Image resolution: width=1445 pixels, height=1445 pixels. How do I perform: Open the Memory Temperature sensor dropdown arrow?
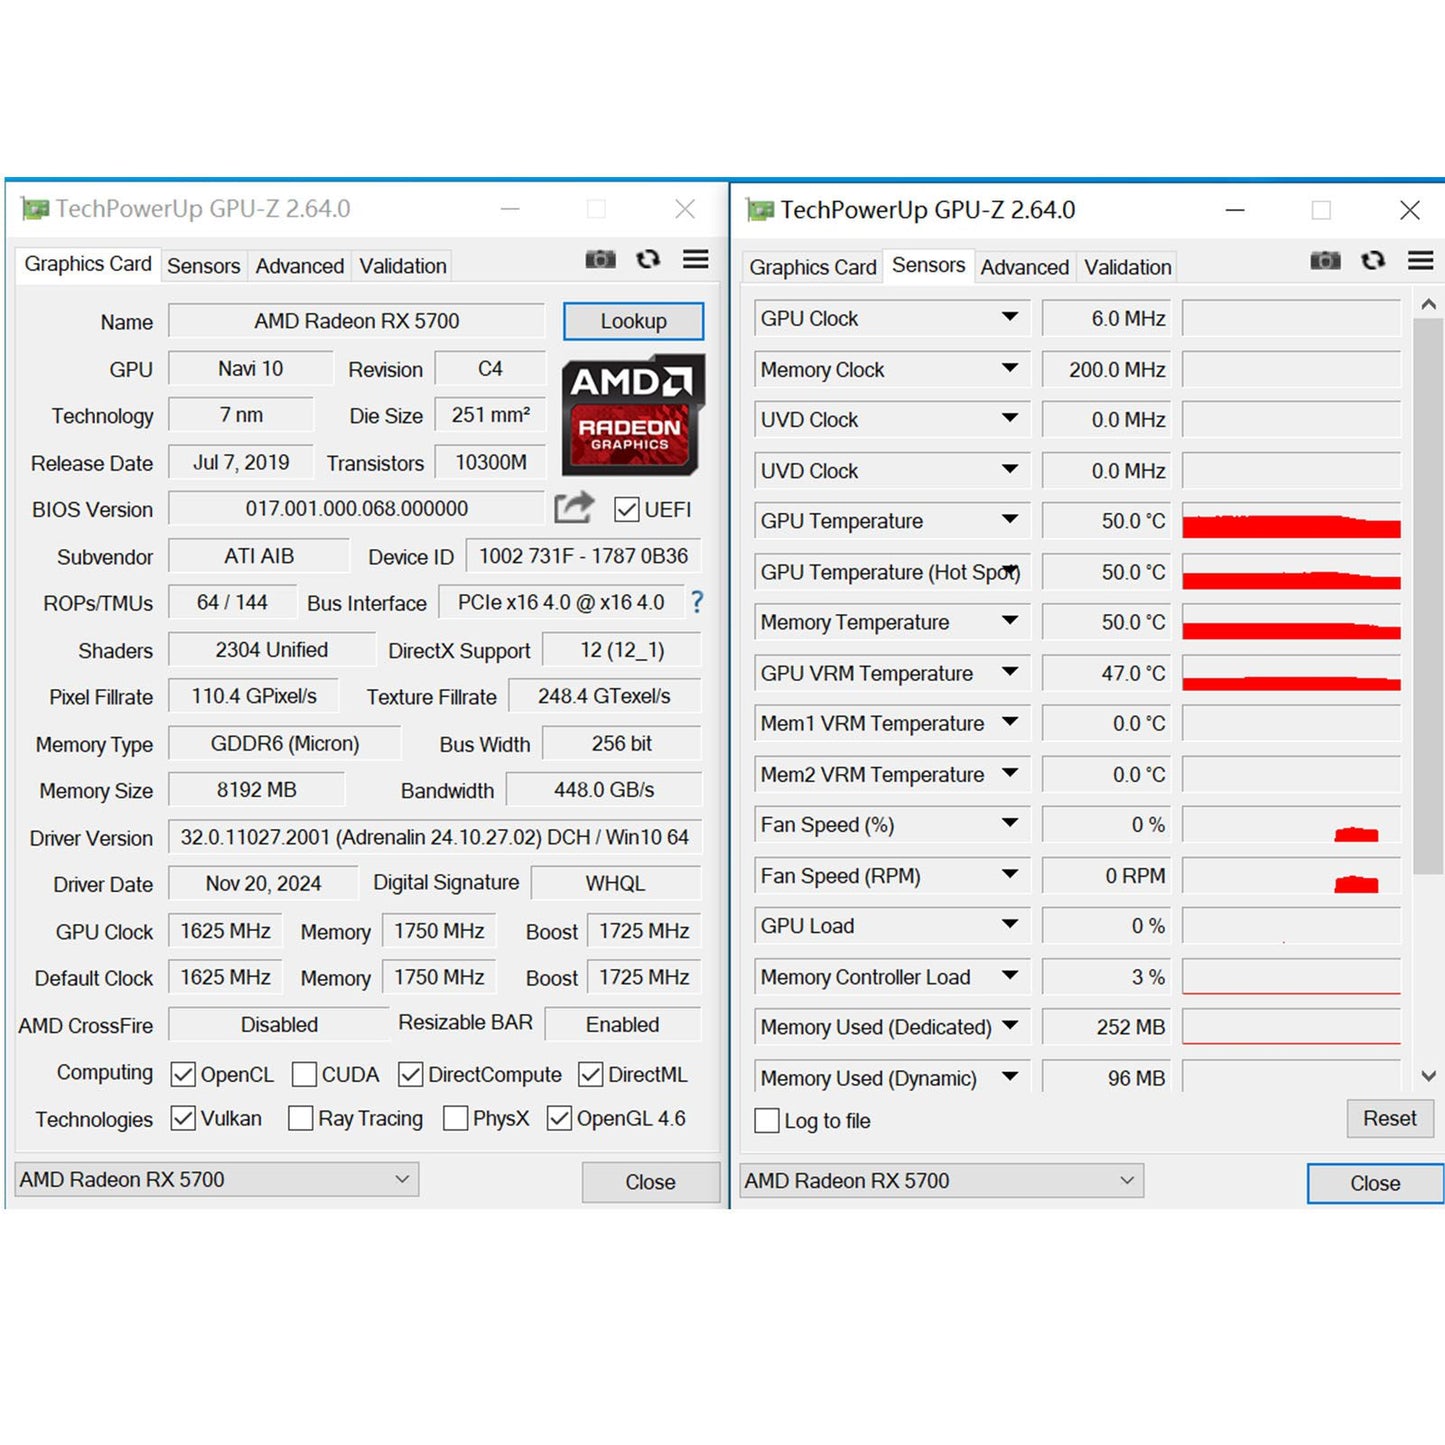coord(1010,621)
